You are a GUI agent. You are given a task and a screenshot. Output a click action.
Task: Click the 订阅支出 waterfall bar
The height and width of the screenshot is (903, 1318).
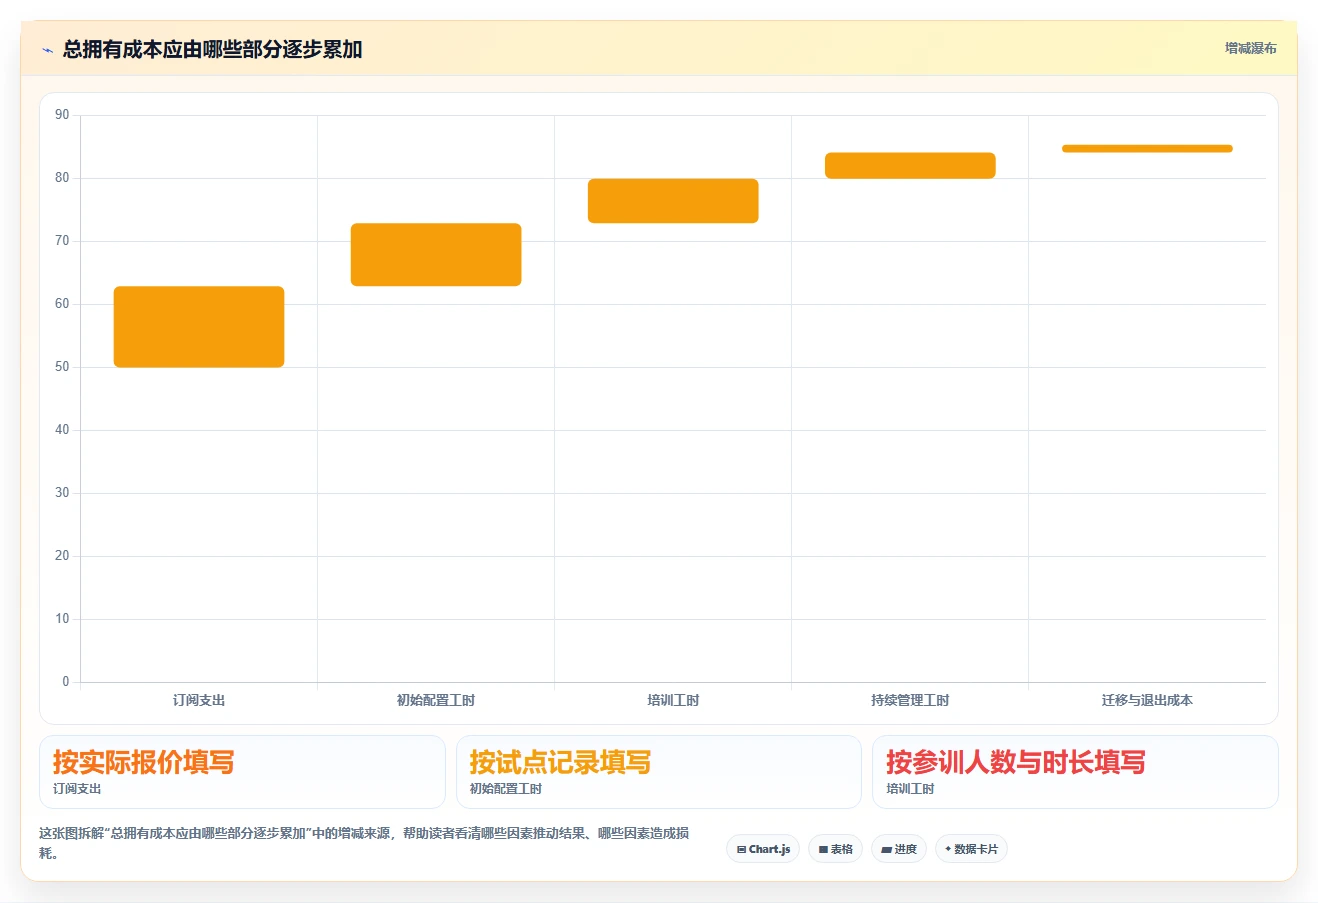tap(199, 327)
